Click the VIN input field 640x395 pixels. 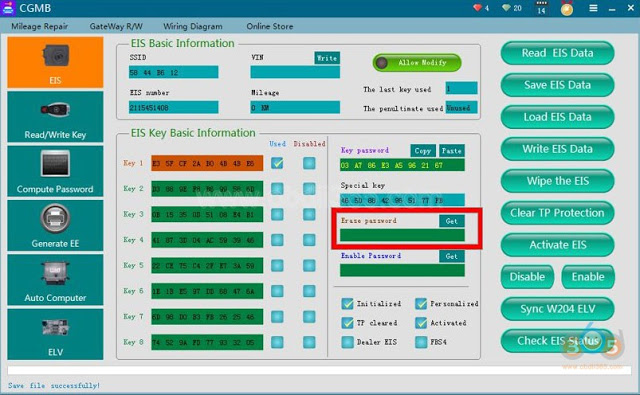tap(295, 72)
